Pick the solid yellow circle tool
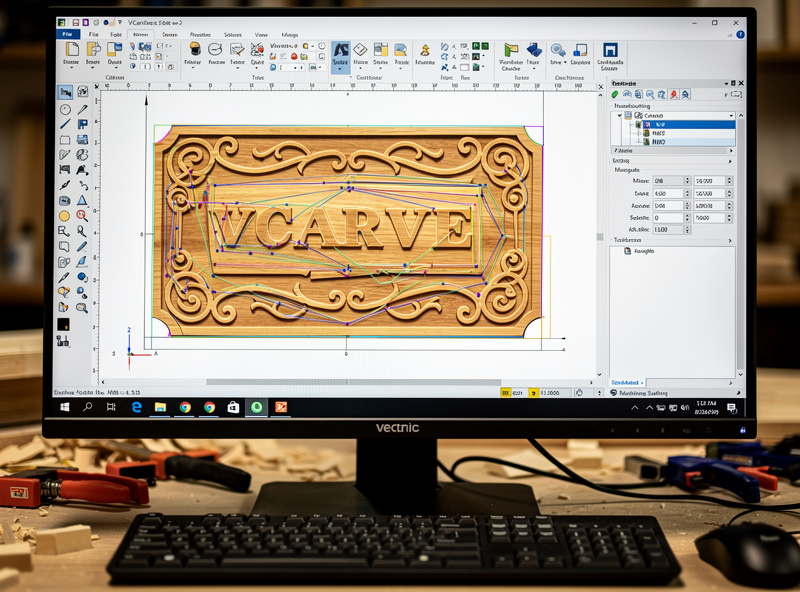The width and height of the screenshot is (800, 592). coord(64,216)
